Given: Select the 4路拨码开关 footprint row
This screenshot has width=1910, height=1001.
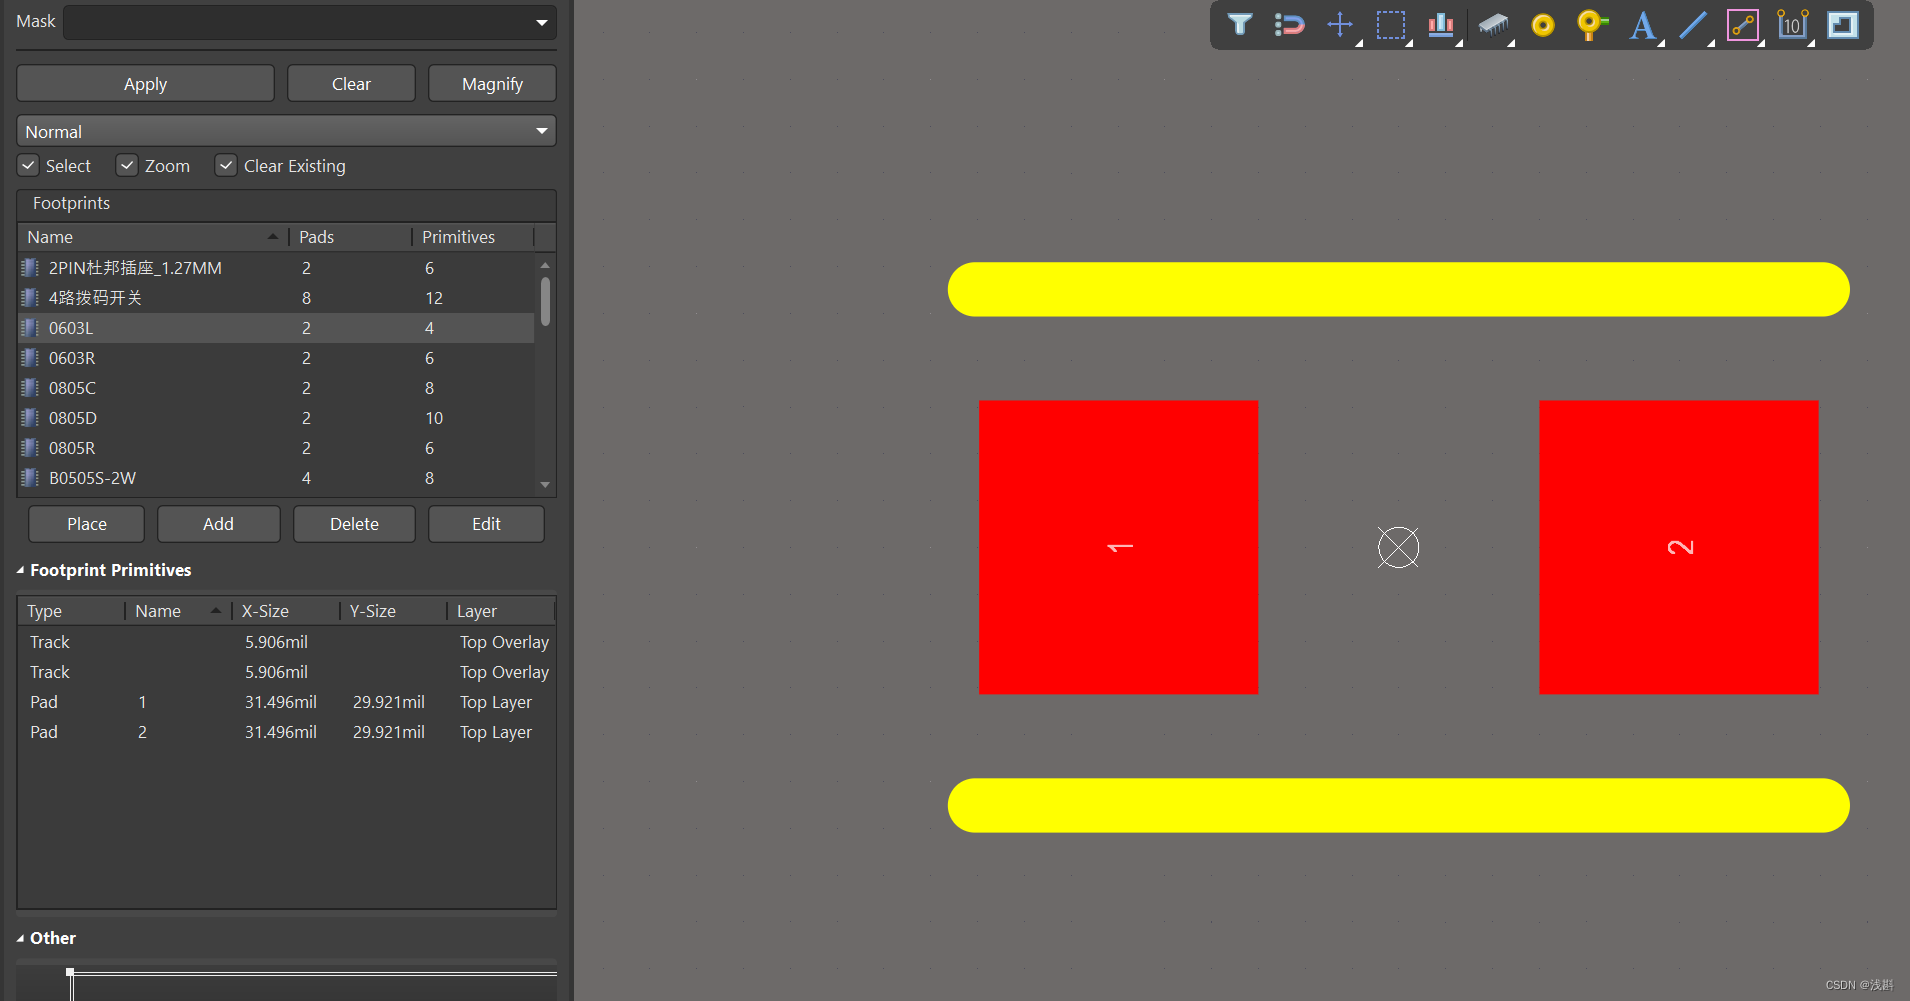Looking at the screenshot, I should tap(276, 298).
